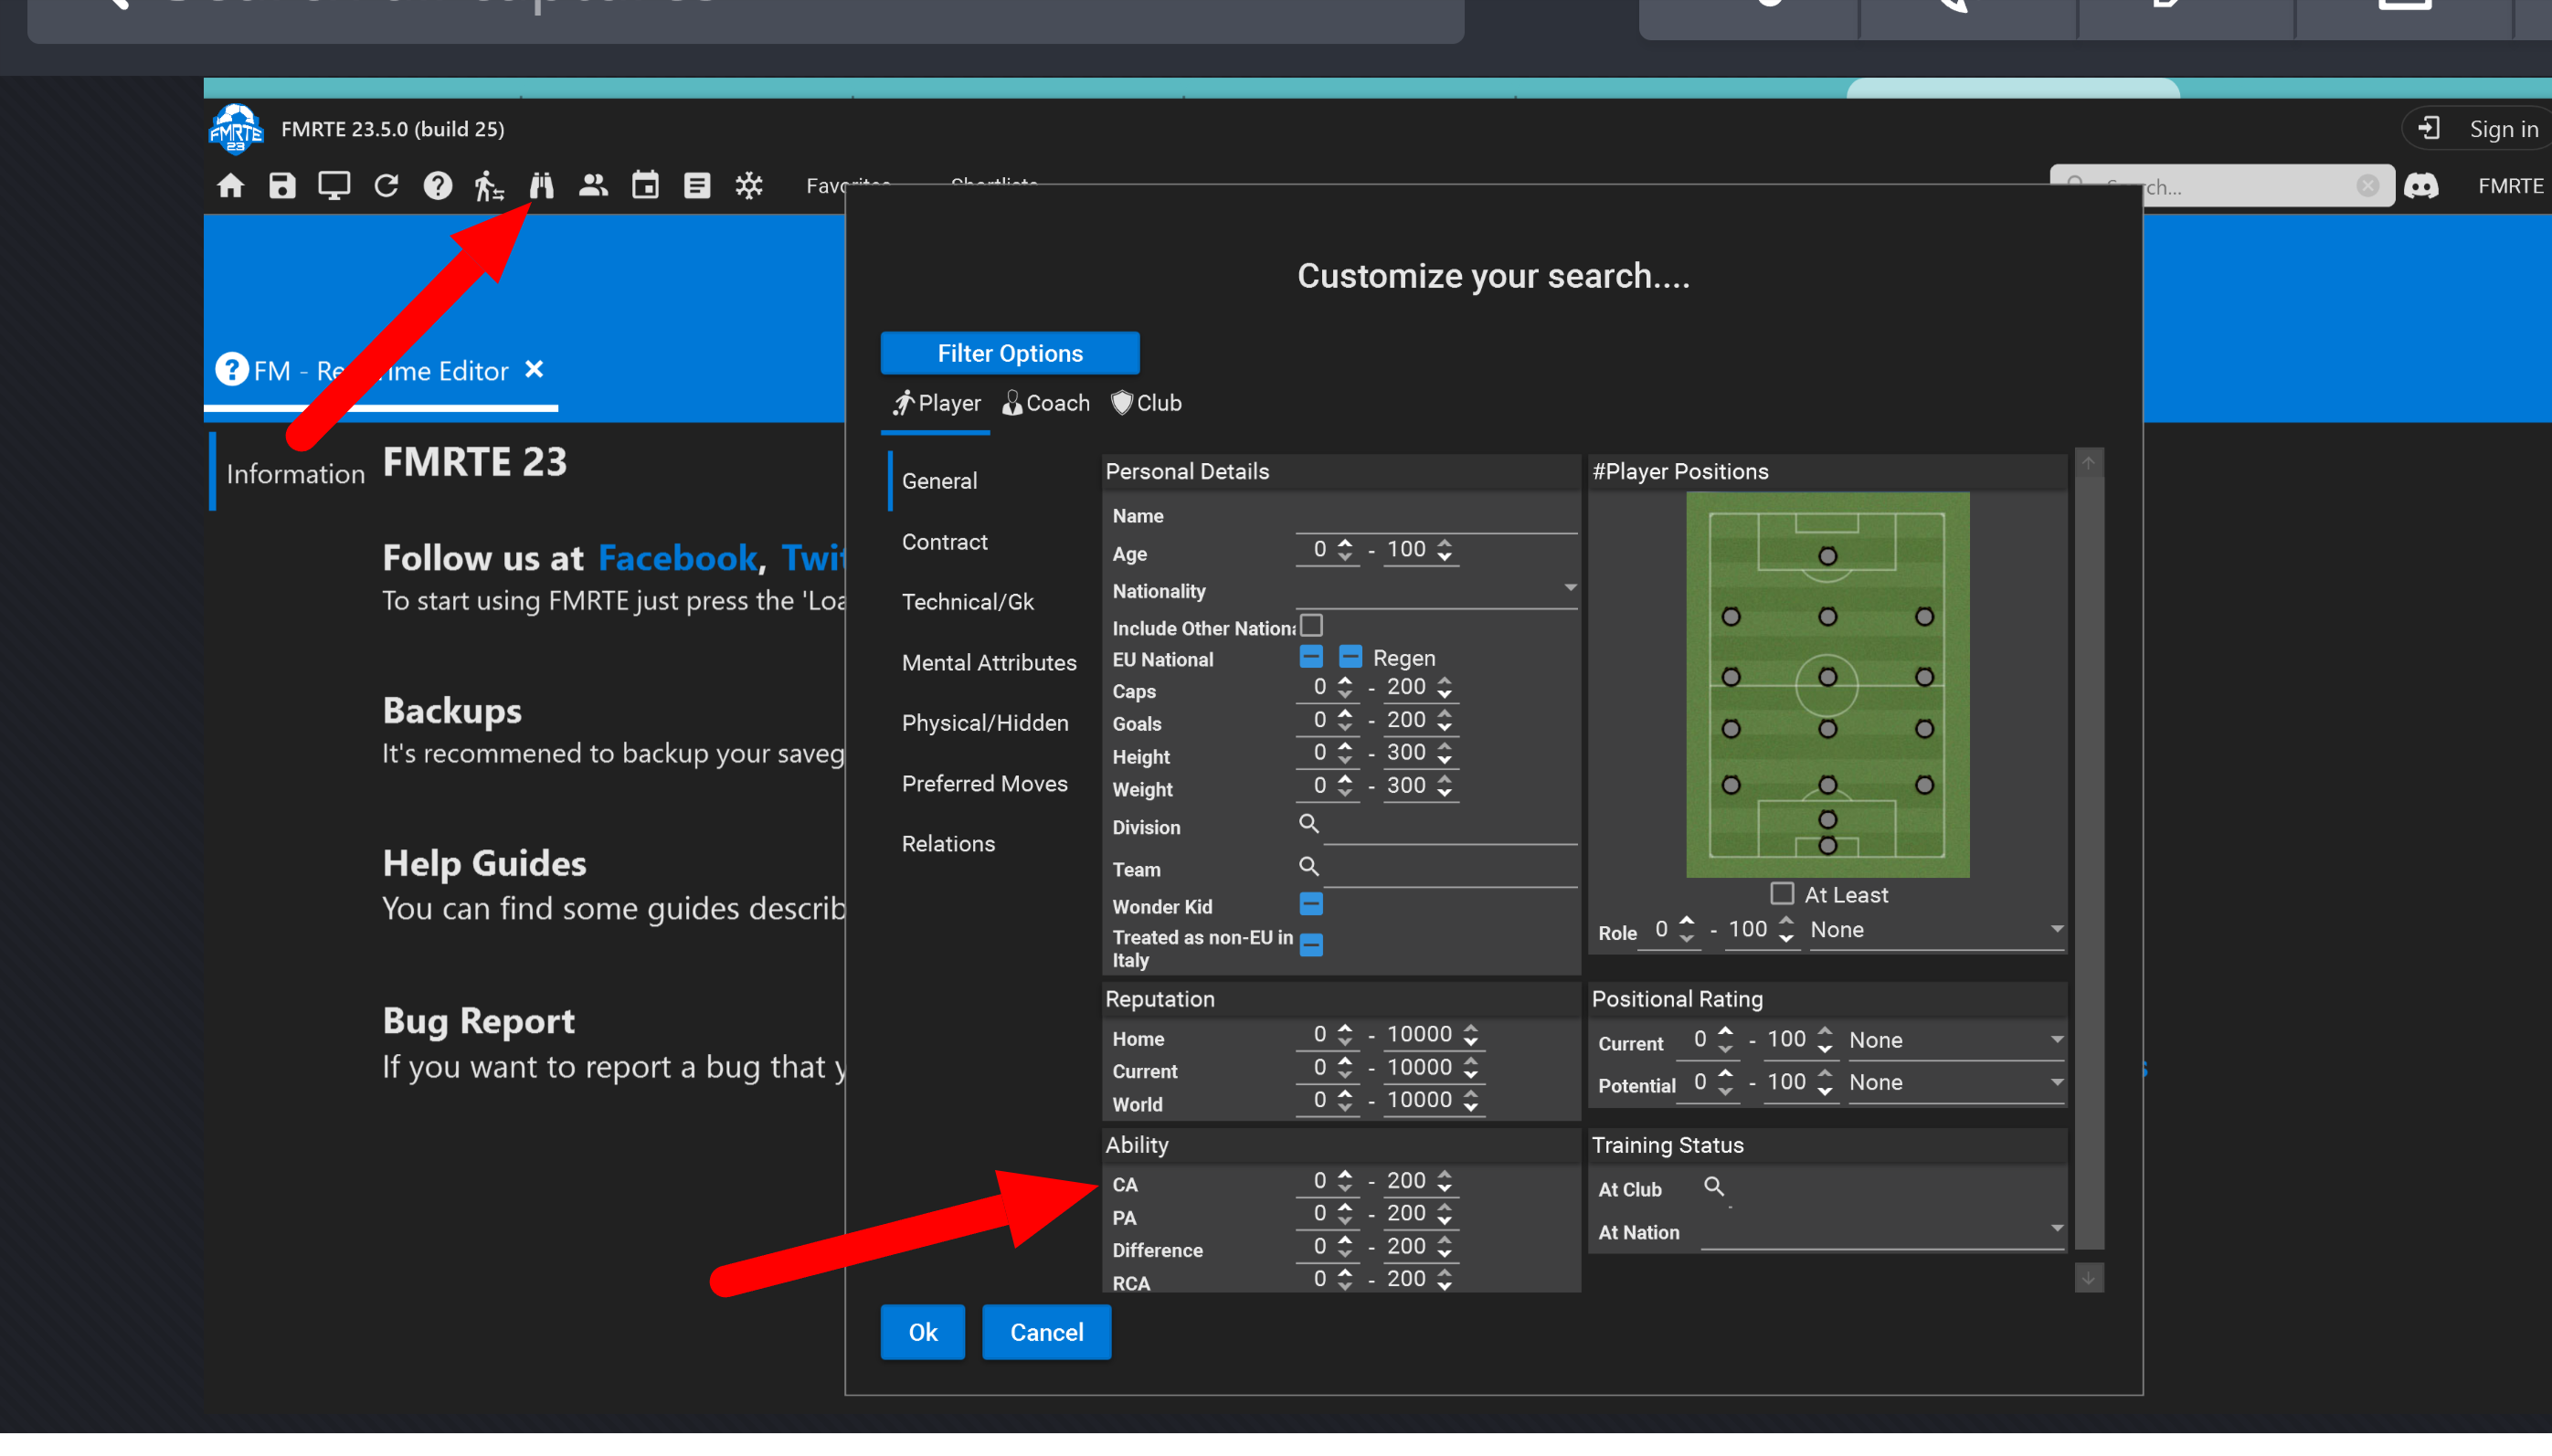Adjust Height maximum 300 stepper
This screenshot has height=1456, width=2552.
(x=1444, y=752)
